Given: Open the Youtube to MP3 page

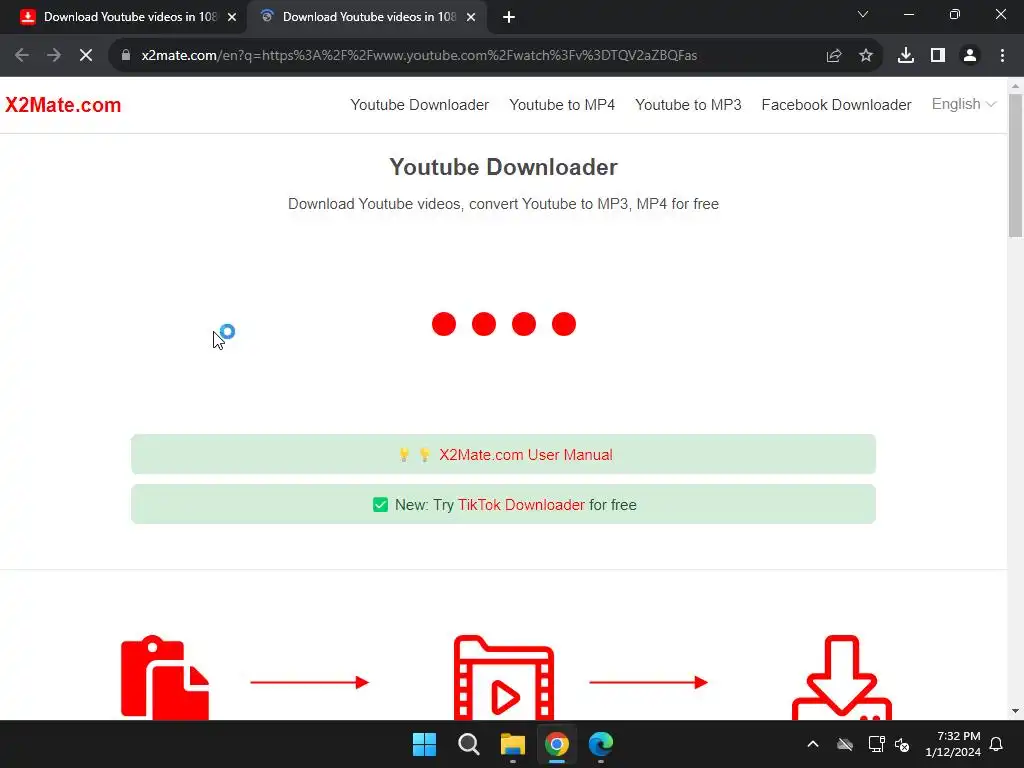Looking at the screenshot, I should 688,105.
